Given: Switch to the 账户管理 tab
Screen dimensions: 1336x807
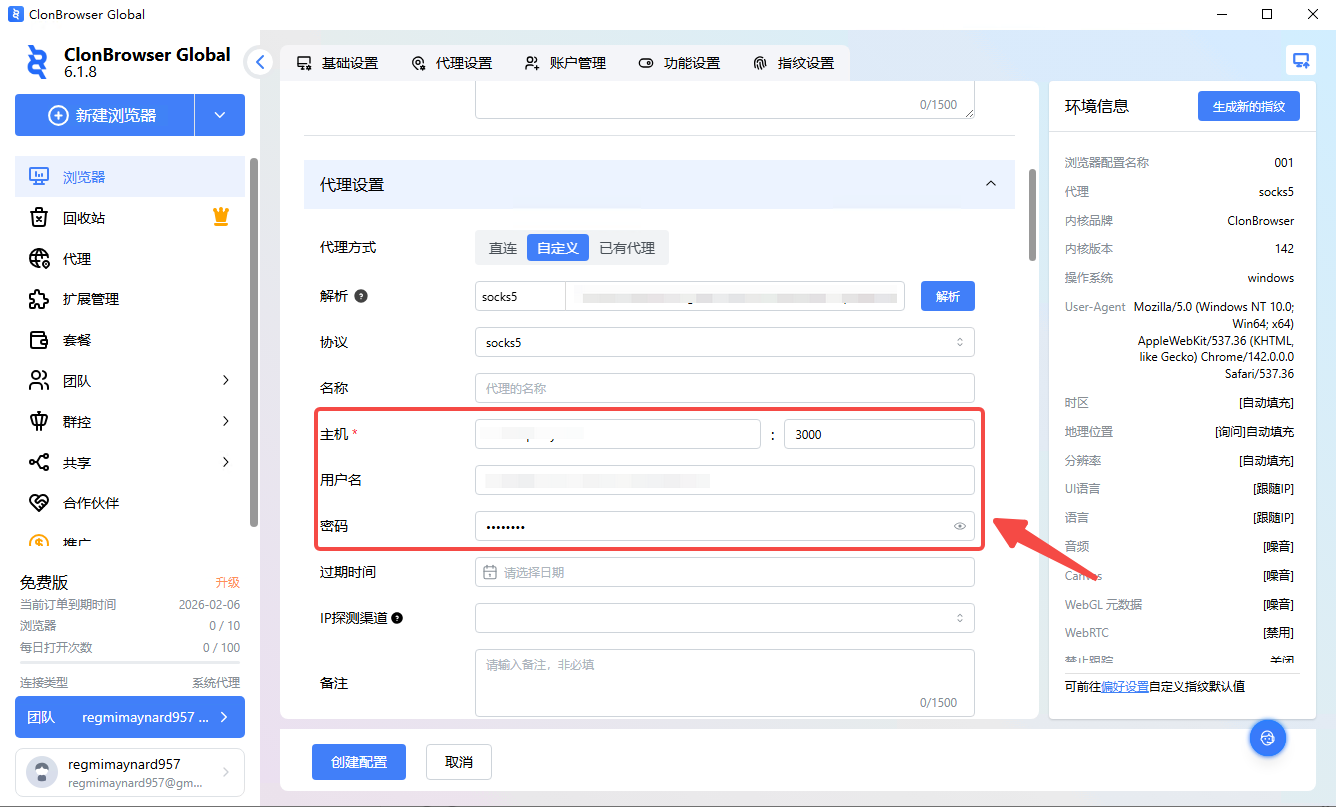Looking at the screenshot, I should 566,63.
